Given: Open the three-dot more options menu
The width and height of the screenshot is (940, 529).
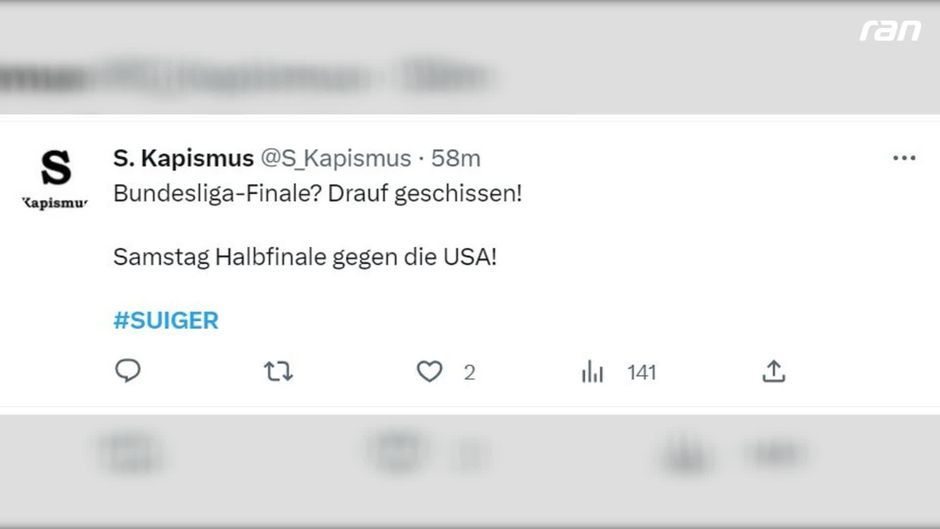Looking at the screenshot, I should tap(904, 158).
